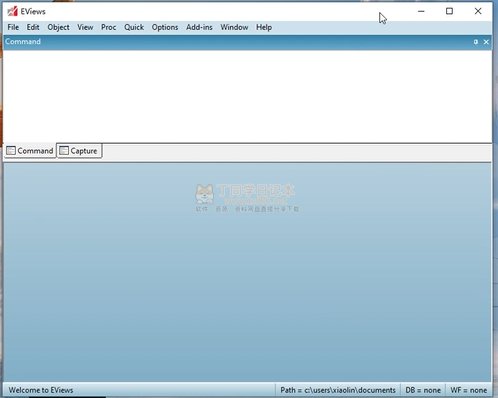This screenshot has height=398, width=498.
Task: Switch to the Command tab
Action: coord(30,151)
